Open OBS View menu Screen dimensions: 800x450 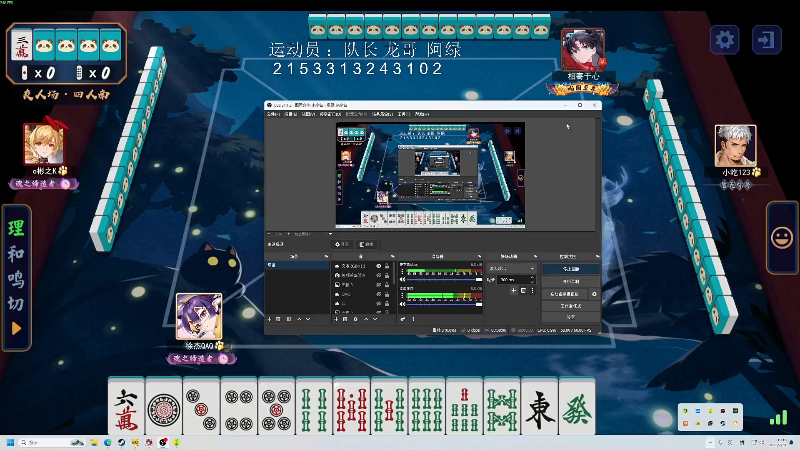[x=309, y=114]
